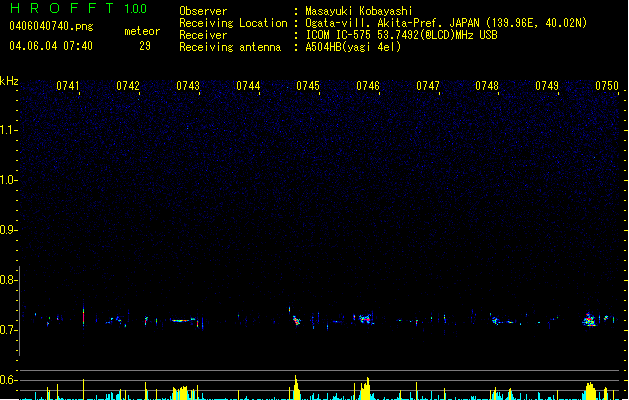Click the yellow intensity peak at 0746
The height and width of the screenshot is (400, 629).
click(366, 388)
